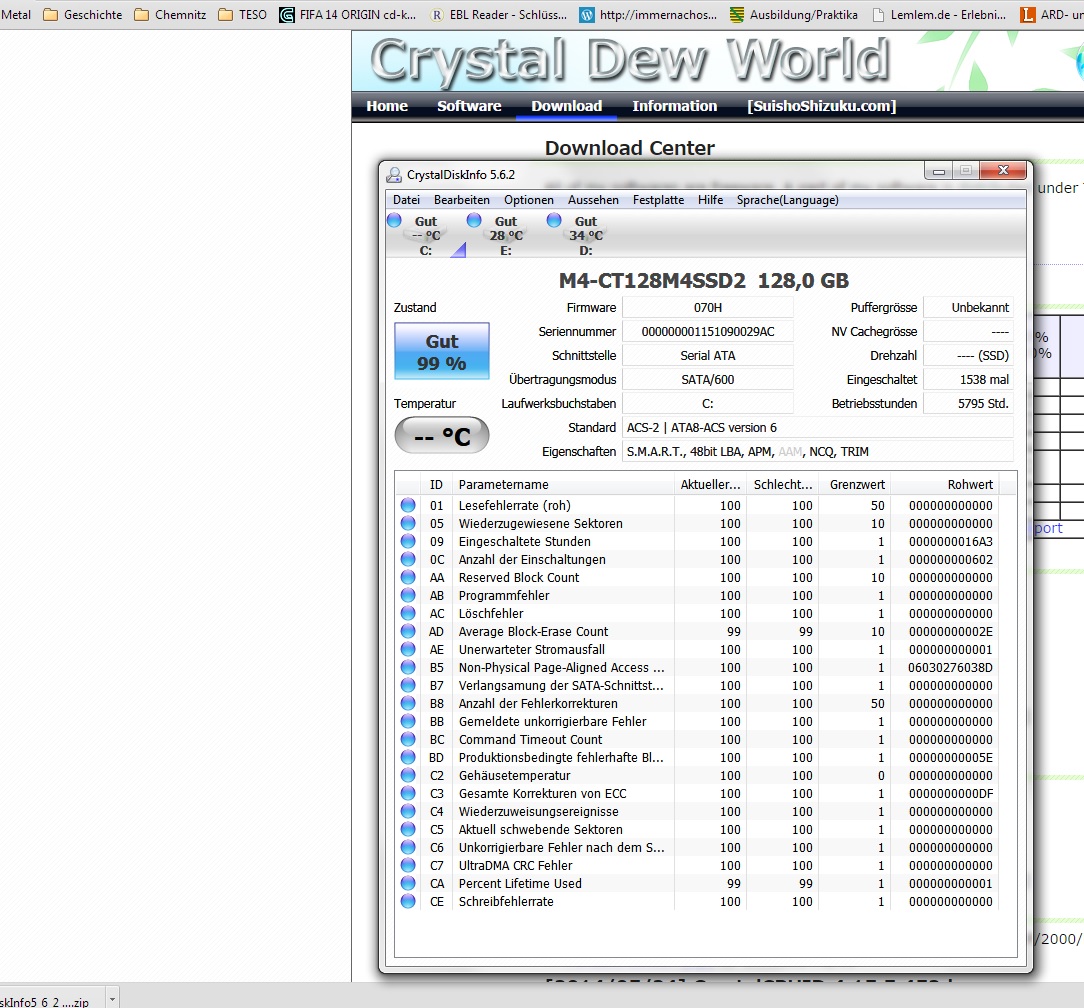Open the Optionen menu
The height and width of the screenshot is (1008, 1084).
528,200
